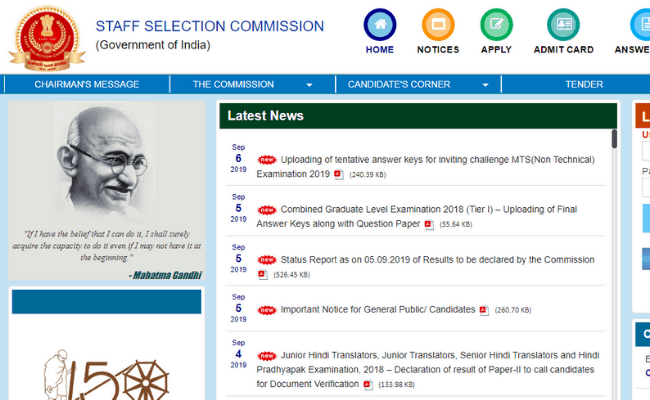This screenshot has width=650, height=400.
Task: Click the partially visible Answer Key icon
Action: pyautogui.click(x=636, y=24)
